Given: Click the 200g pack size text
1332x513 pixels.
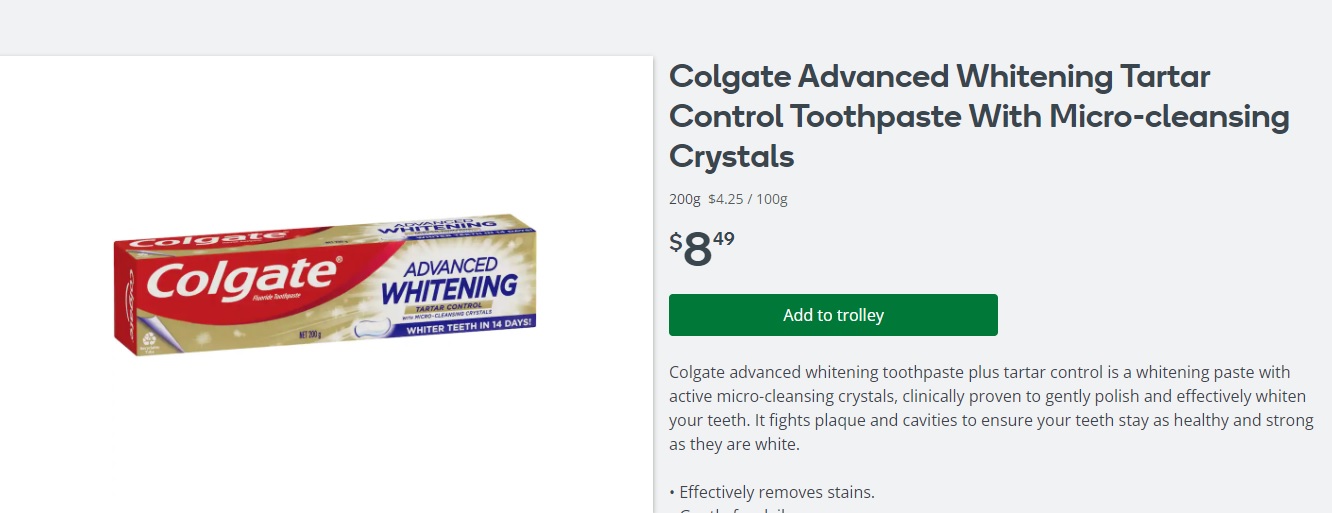Looking at the screenshot, I should (x=683, y=199).
